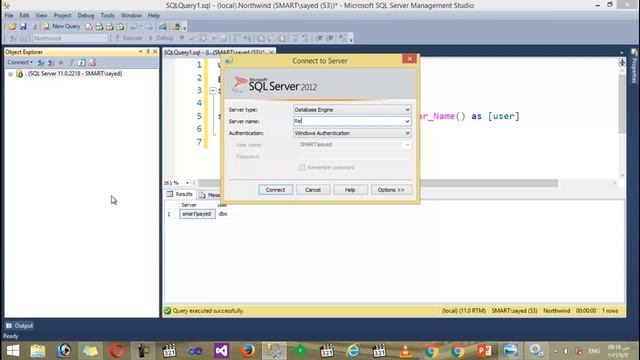
Task: Toggle the Remember password checkbox
Action: (x=302, y=167)
